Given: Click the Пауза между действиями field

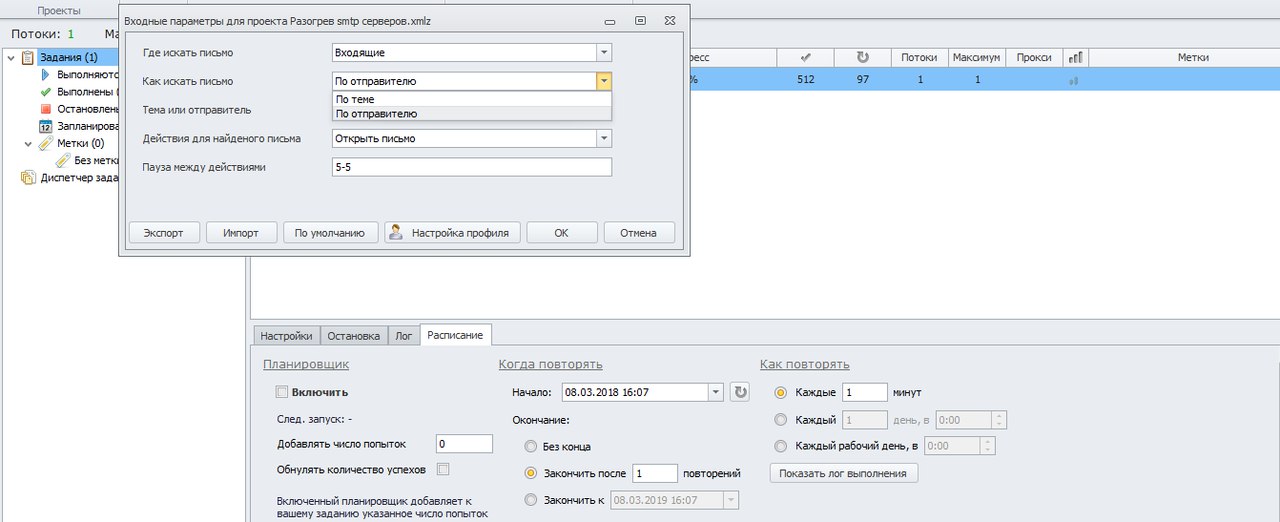Looking at the screenshot, I should coord(471,167).
